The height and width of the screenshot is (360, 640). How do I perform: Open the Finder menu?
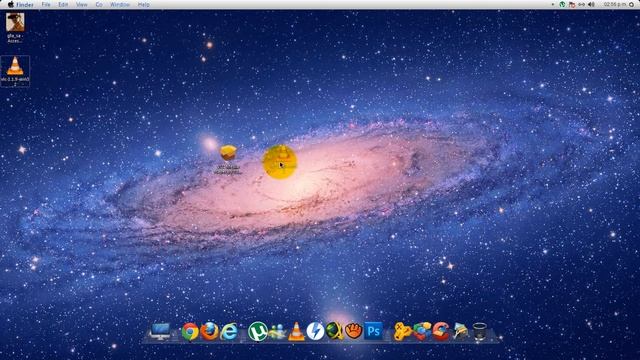[x=25, y=4]
